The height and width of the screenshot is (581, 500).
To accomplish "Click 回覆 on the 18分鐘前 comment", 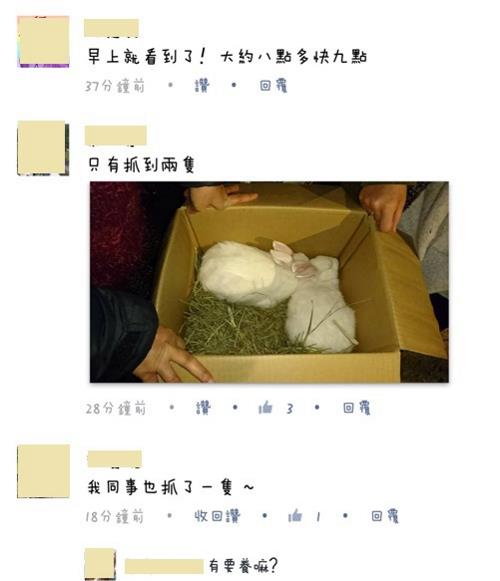I will pyautogui.click(x=385, y=516).
